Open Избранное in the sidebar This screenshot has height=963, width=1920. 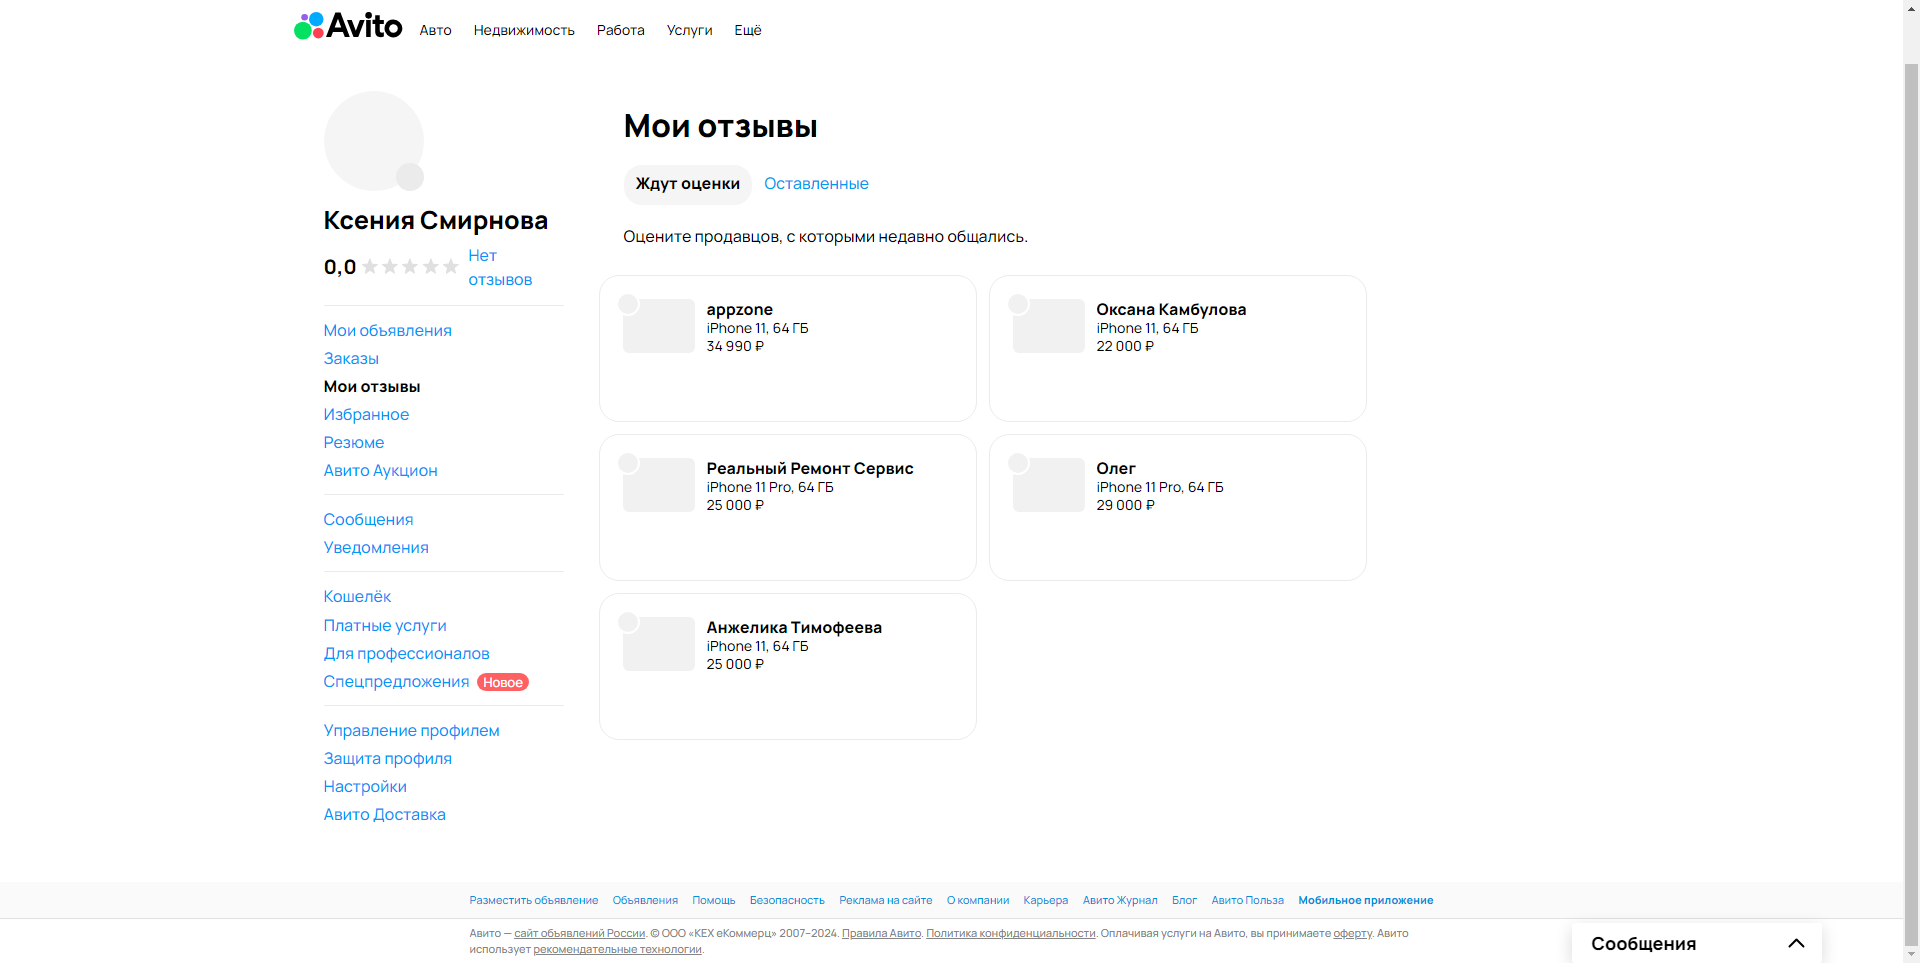click(x=366, y=414)
